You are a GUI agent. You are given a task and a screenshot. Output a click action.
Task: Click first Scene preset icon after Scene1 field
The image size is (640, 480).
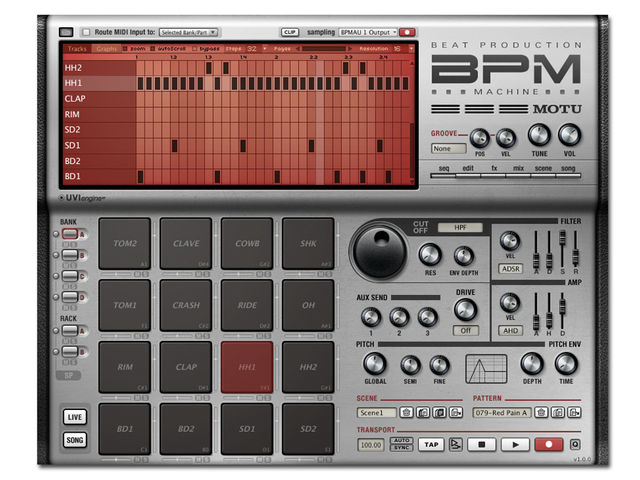coord(406,413)
